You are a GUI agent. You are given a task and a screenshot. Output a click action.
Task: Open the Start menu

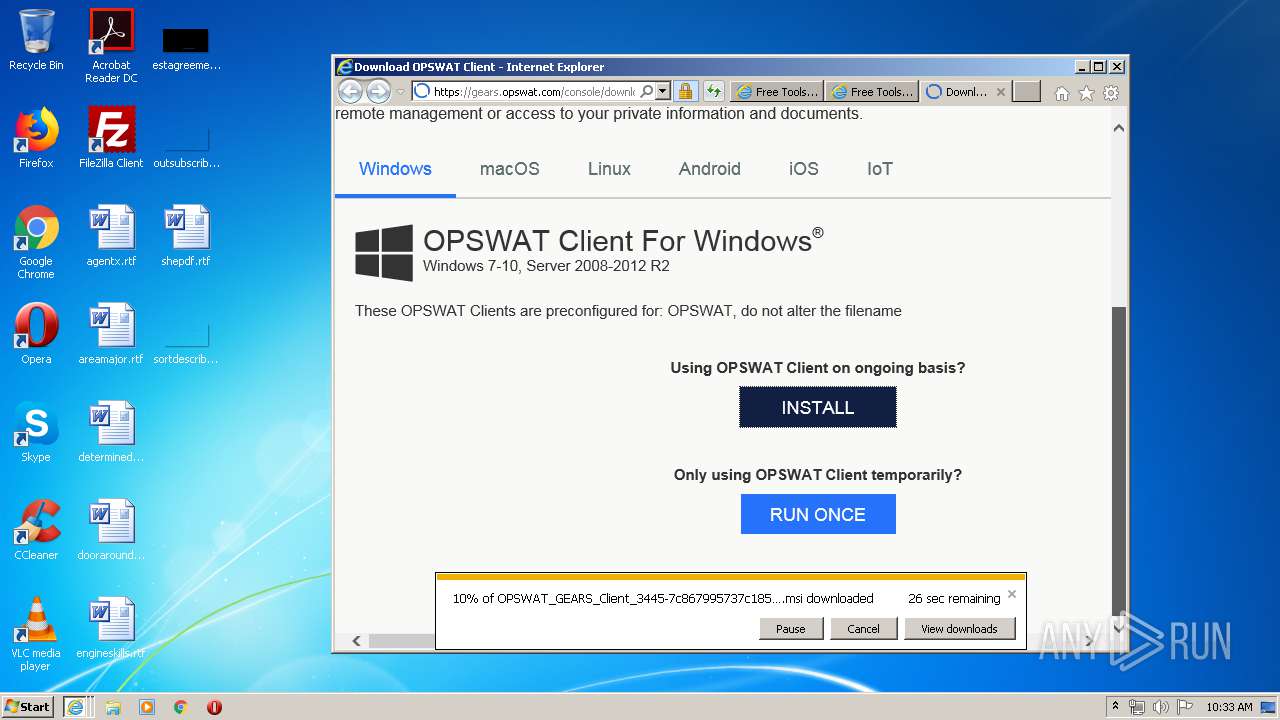(x=27, y=707)
